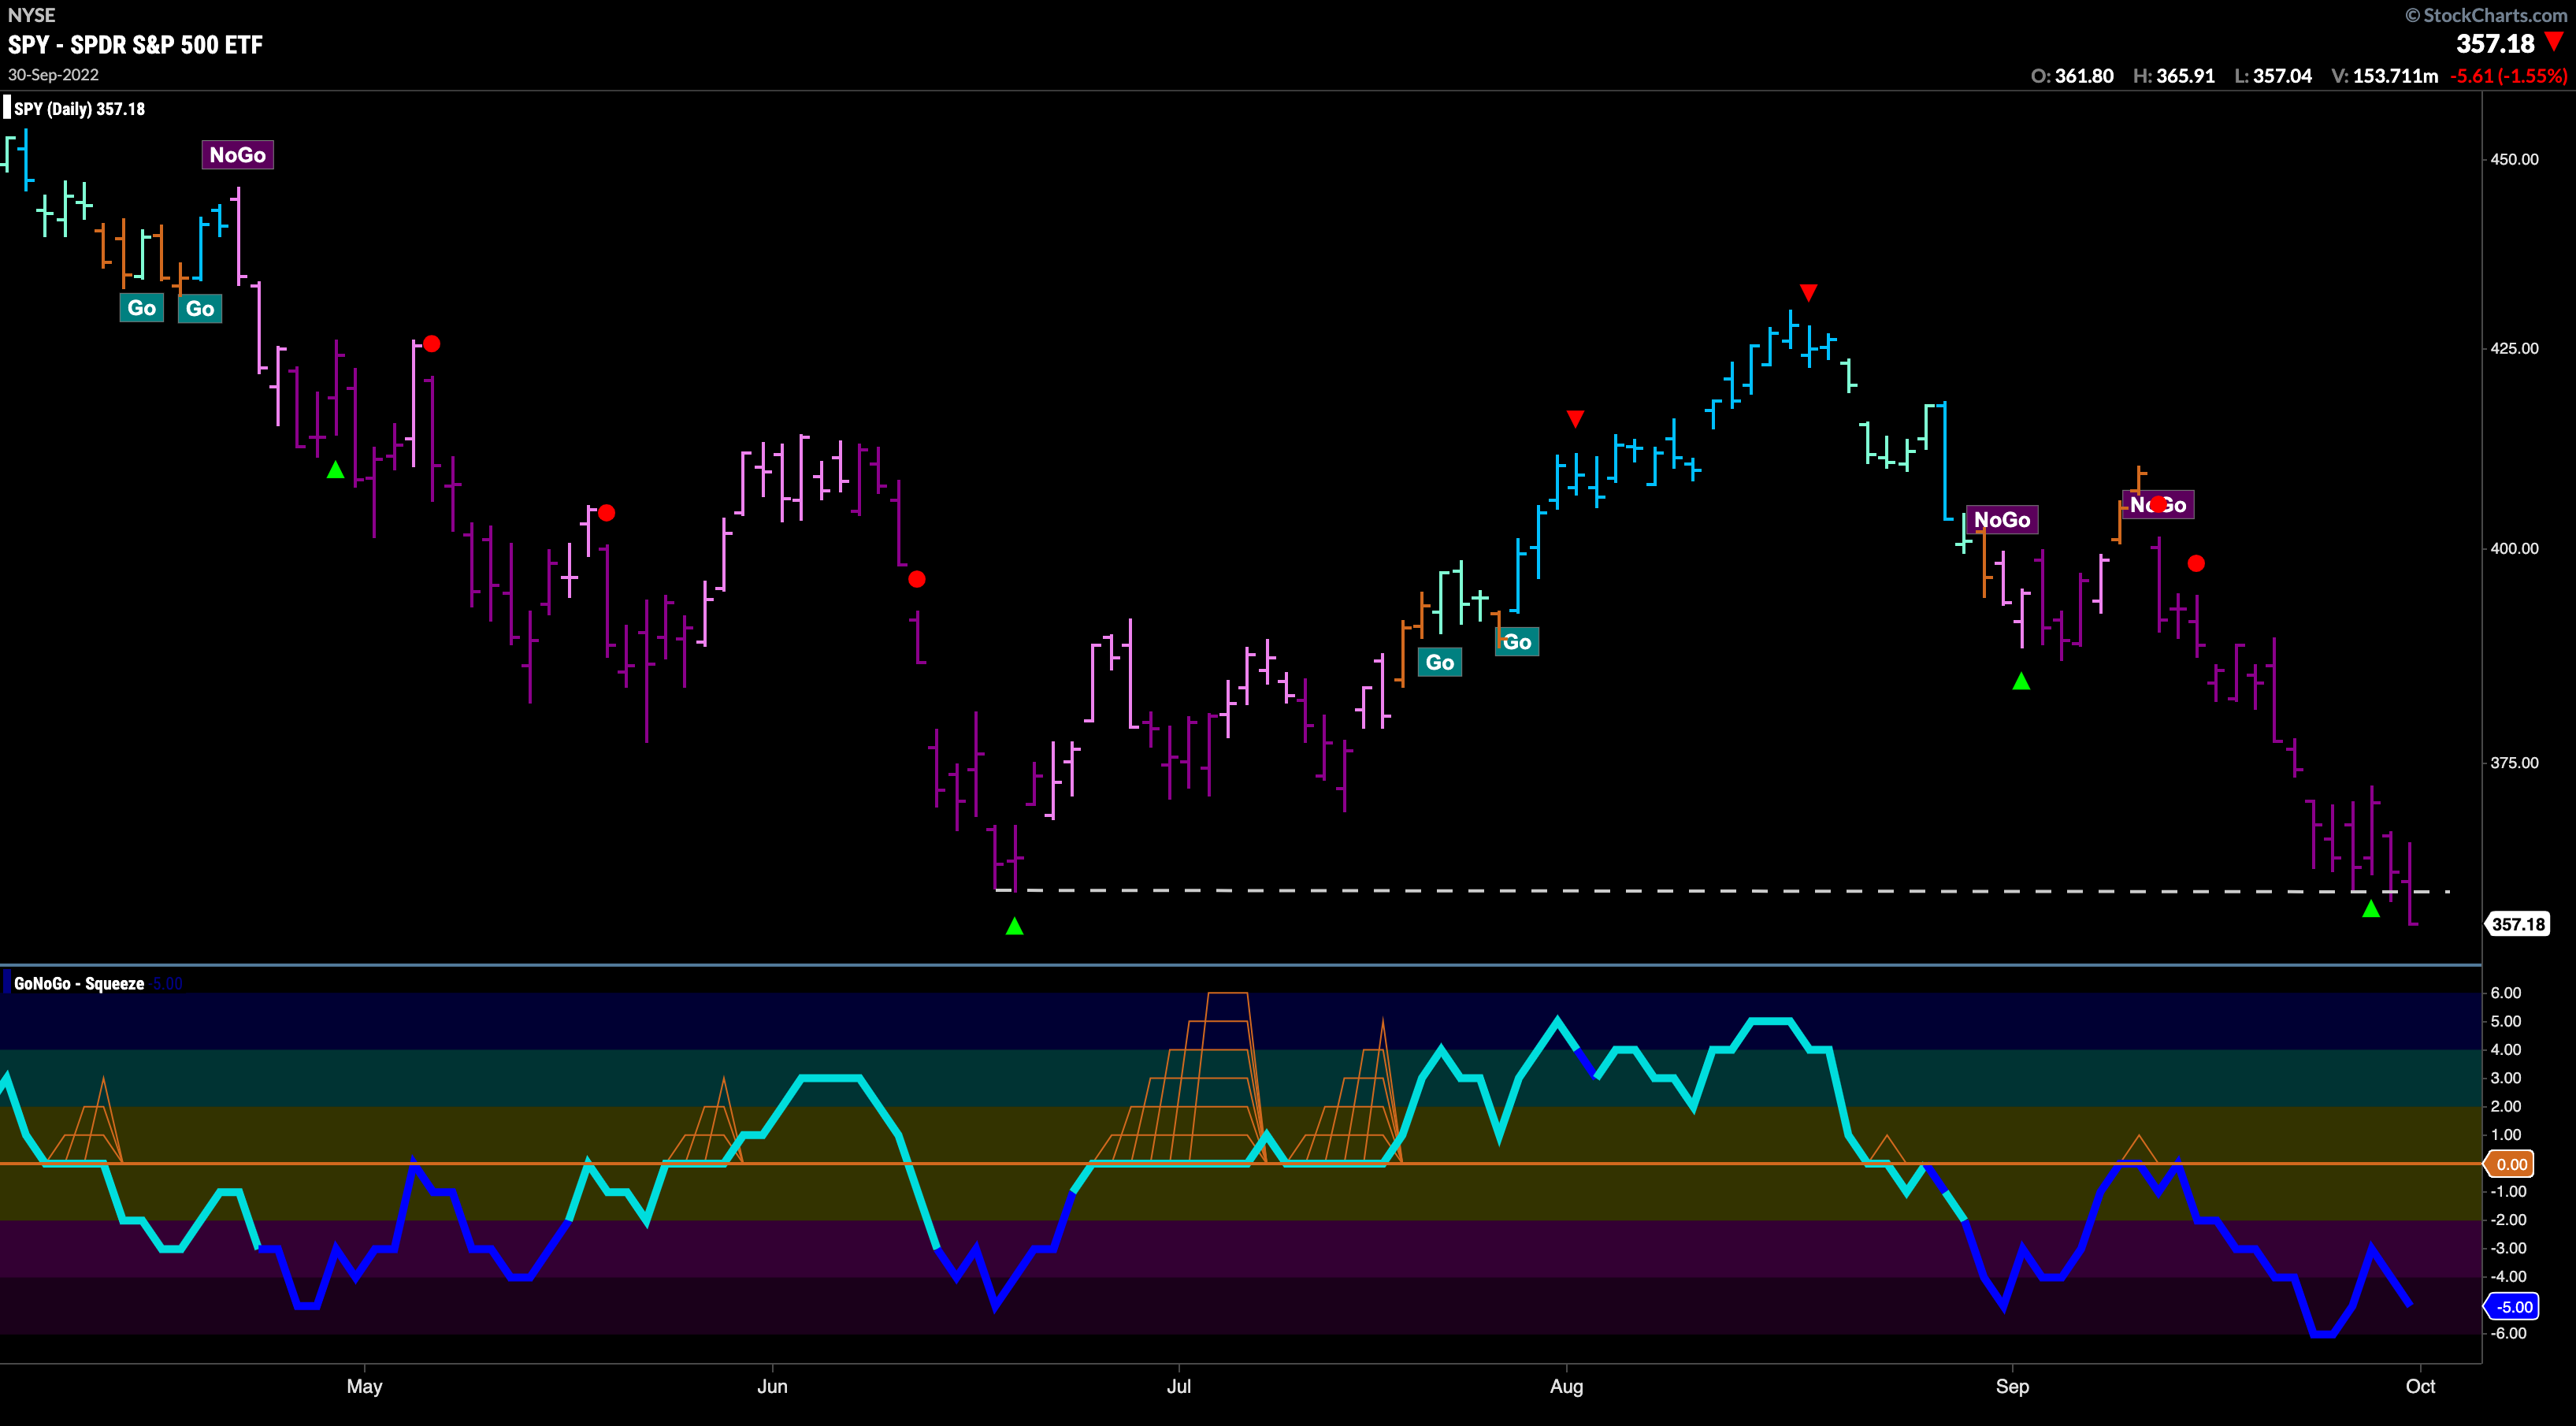
Task: Click the NoGo label in early September
Action: (x=2001, y=520)
